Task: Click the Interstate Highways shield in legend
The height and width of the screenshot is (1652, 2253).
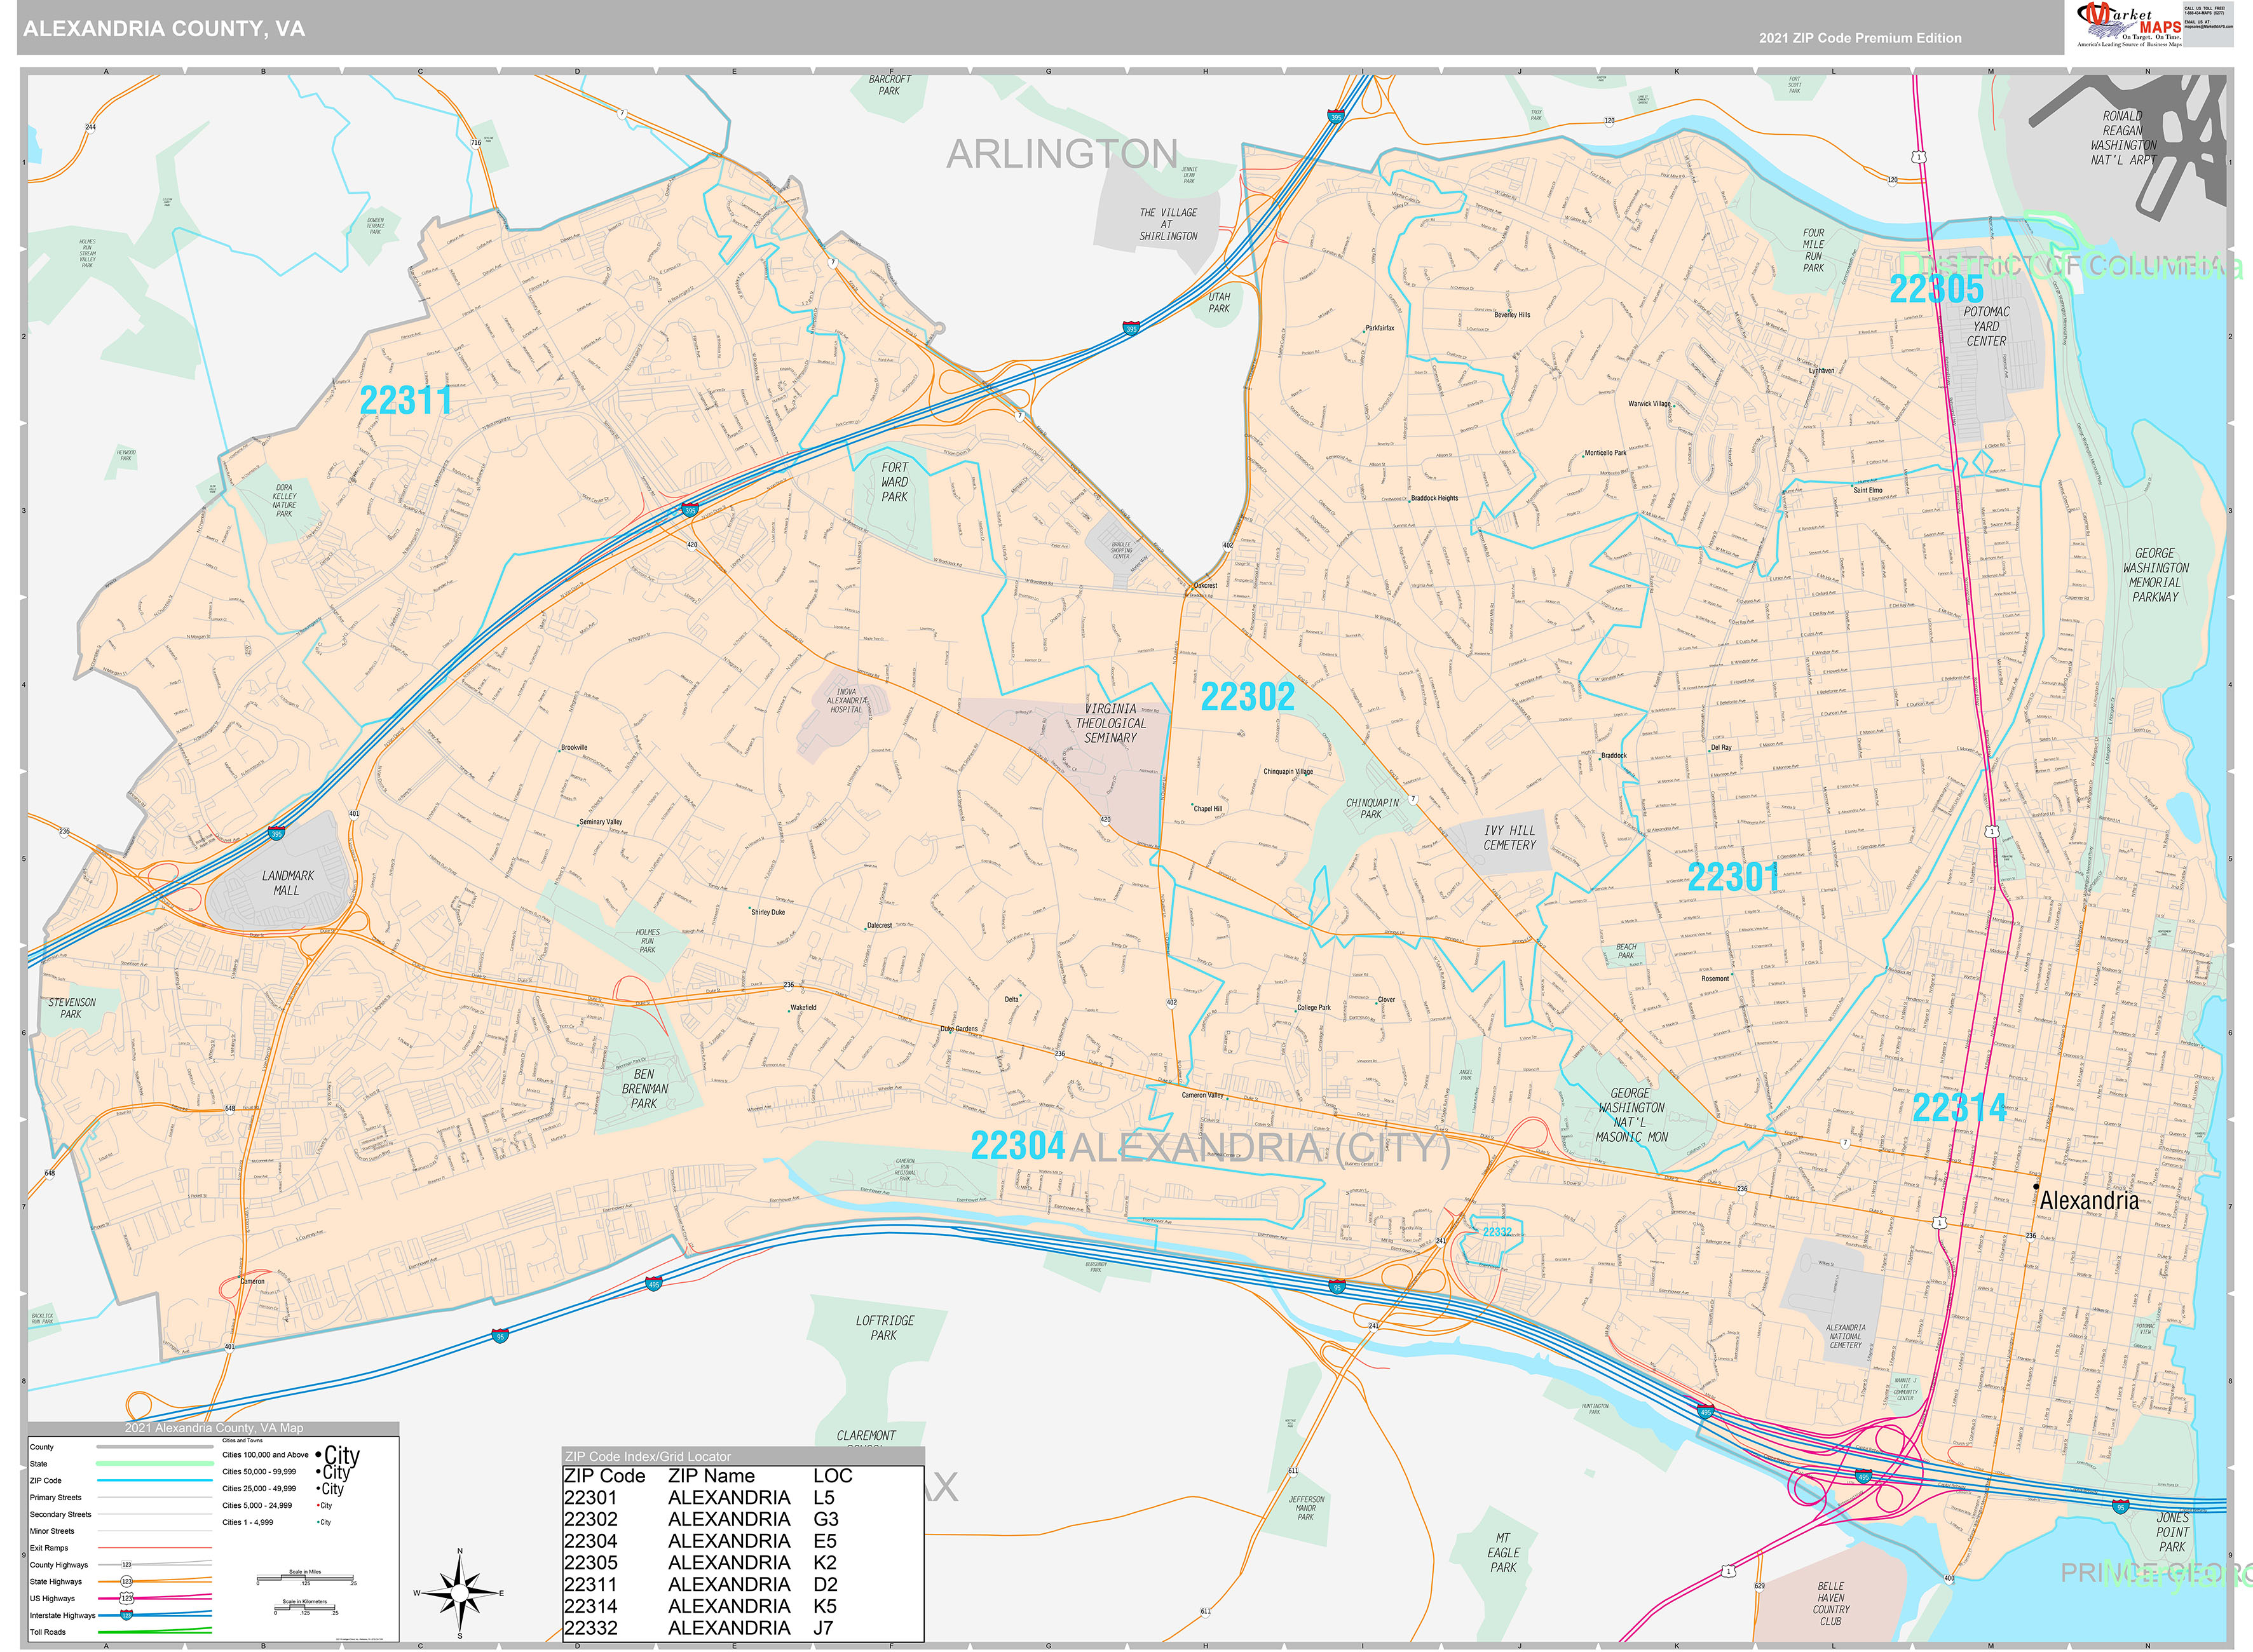Action: coord(127,1615)
